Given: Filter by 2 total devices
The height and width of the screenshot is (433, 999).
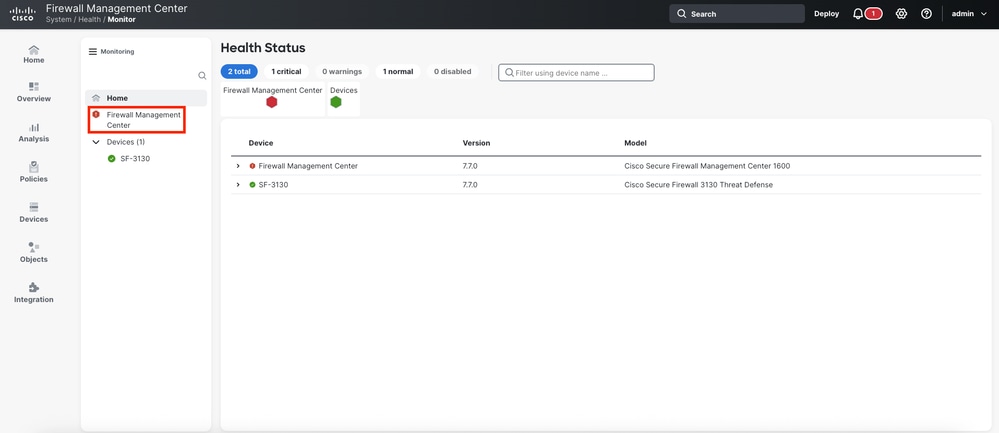Looking at the screenshot, I should (x=239, y=72).
